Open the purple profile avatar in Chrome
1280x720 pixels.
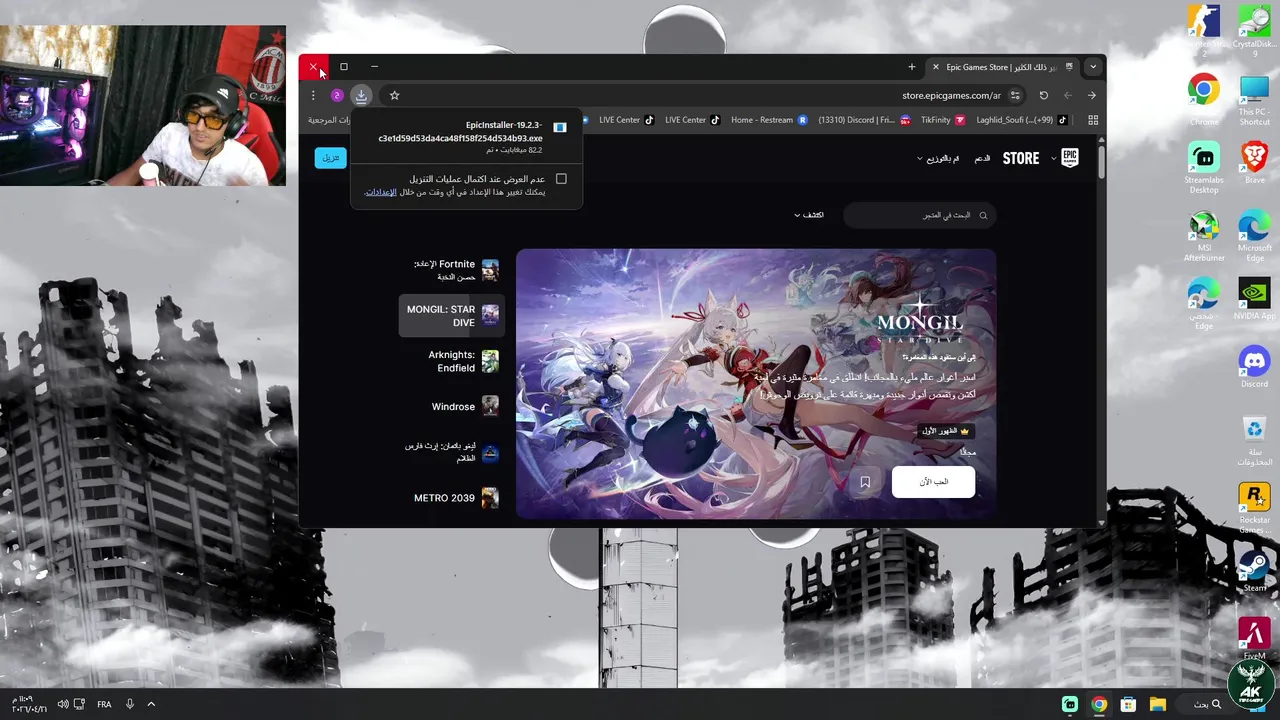[337, 95]
